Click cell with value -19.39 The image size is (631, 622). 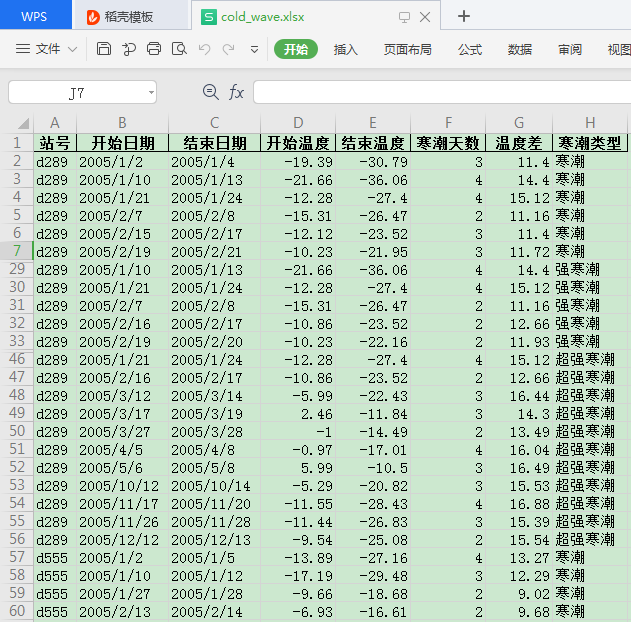pyautogui.click(x=298, y=162)
